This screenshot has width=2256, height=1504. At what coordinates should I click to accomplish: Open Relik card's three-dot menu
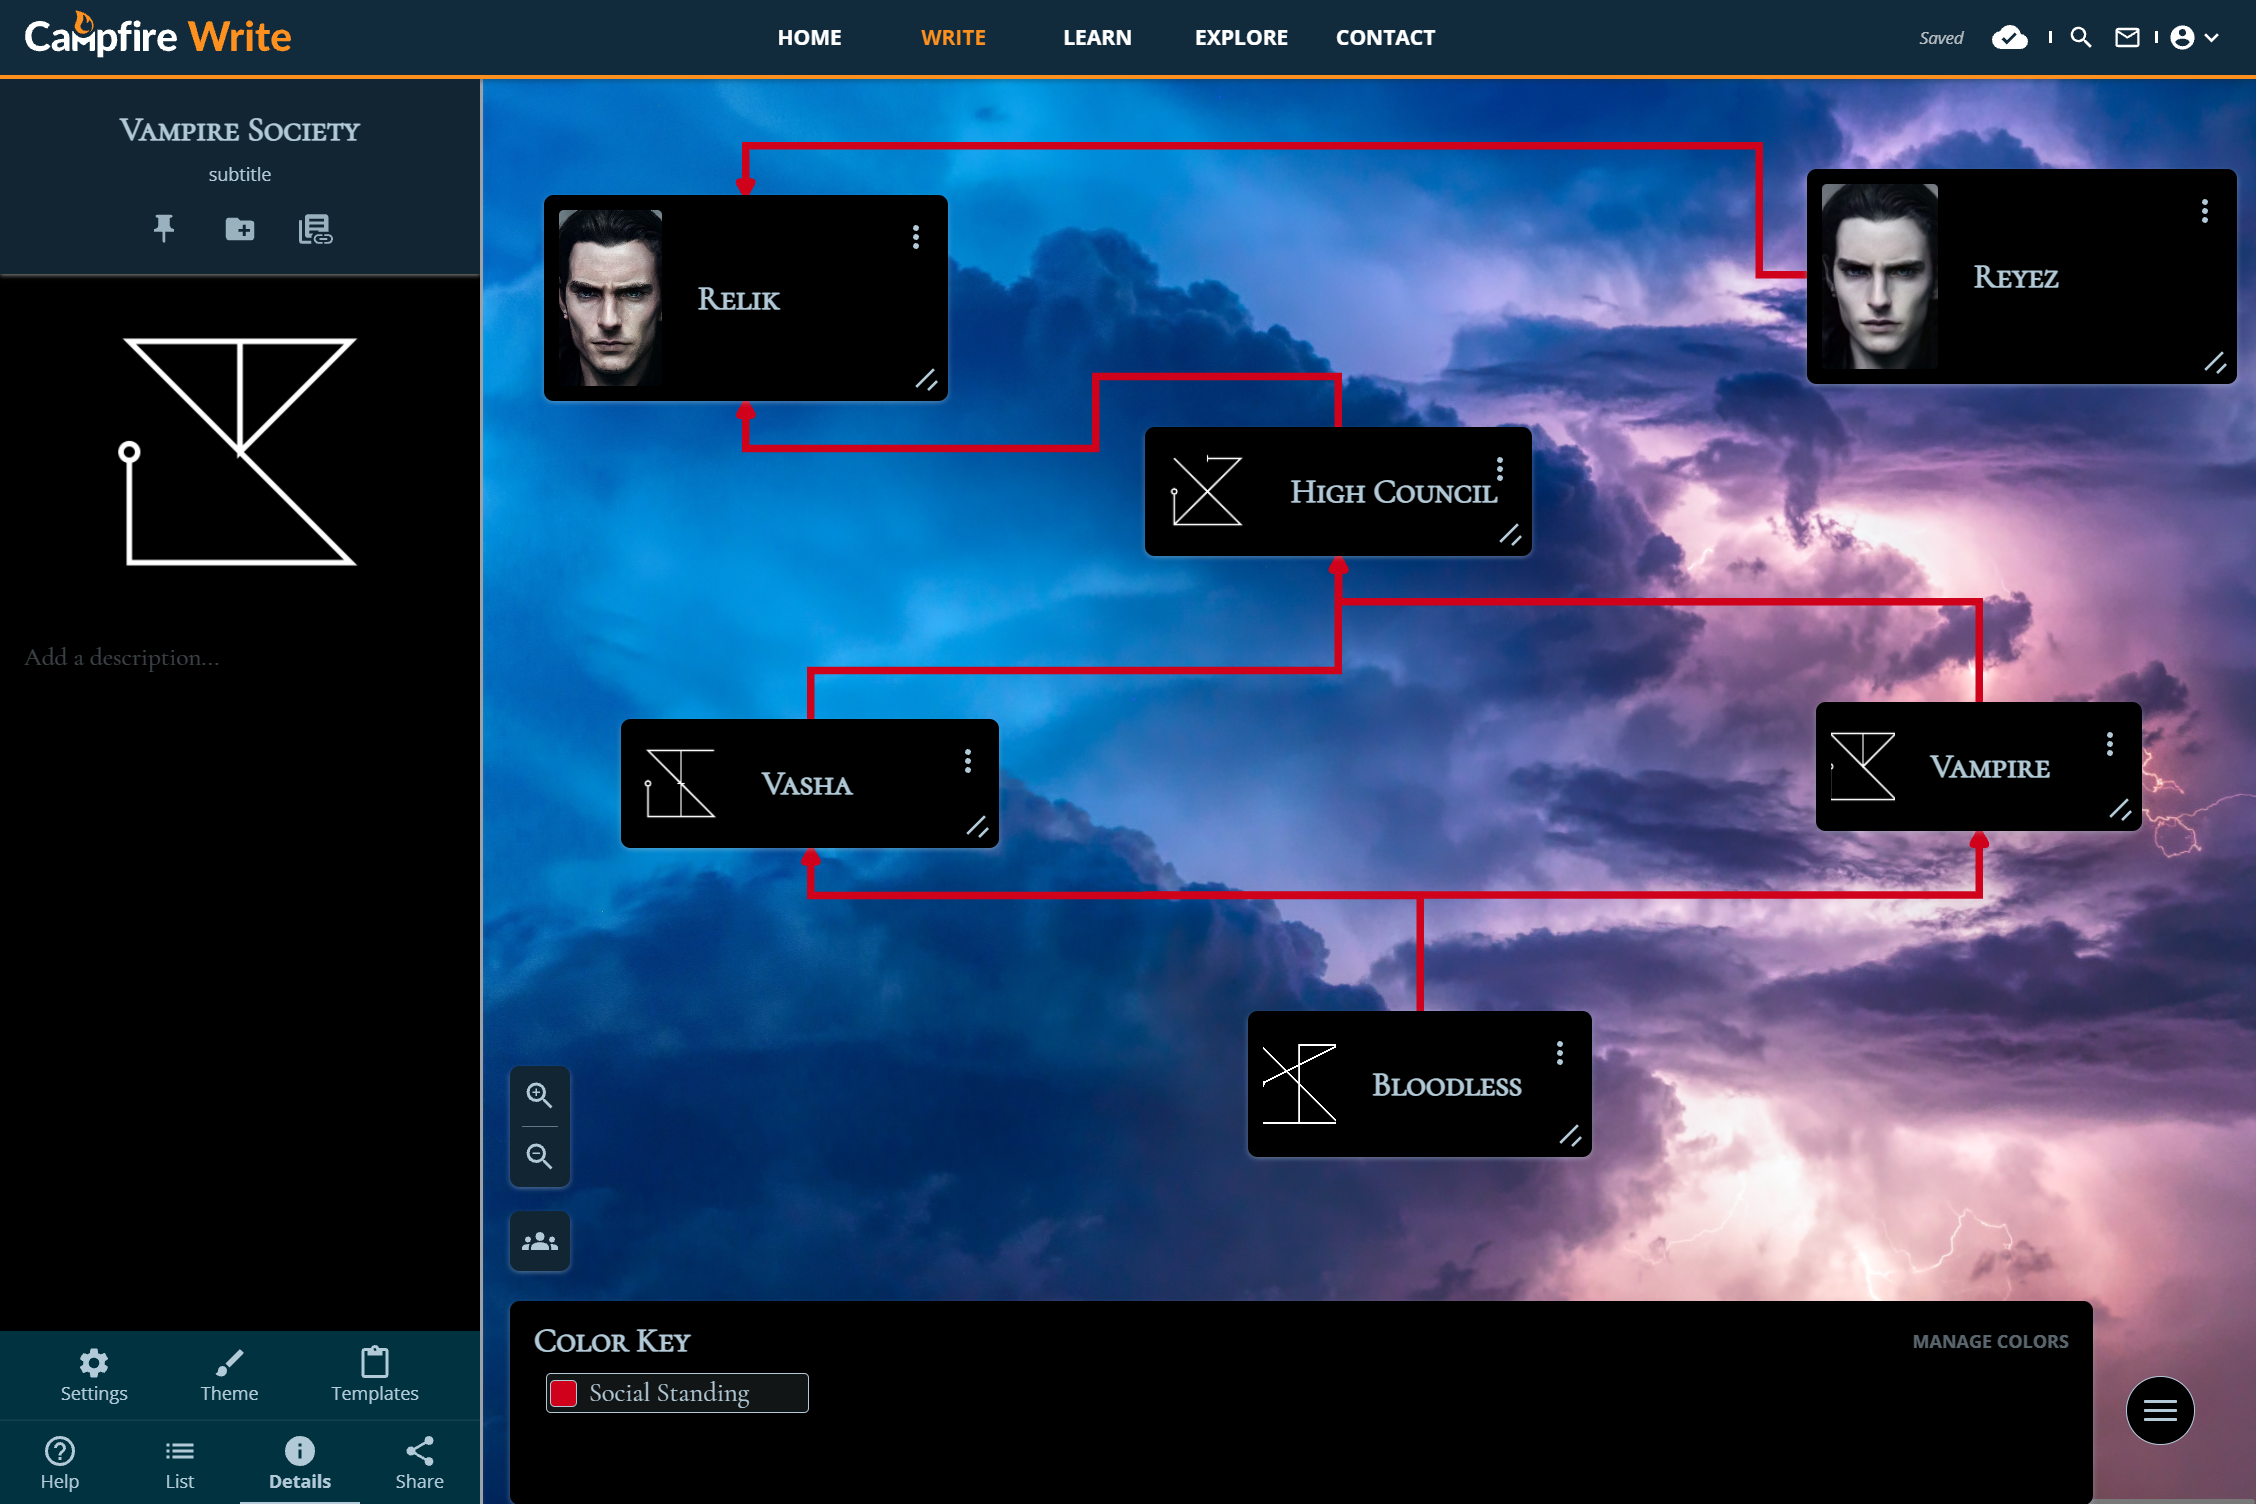click(x=916, y=237)
